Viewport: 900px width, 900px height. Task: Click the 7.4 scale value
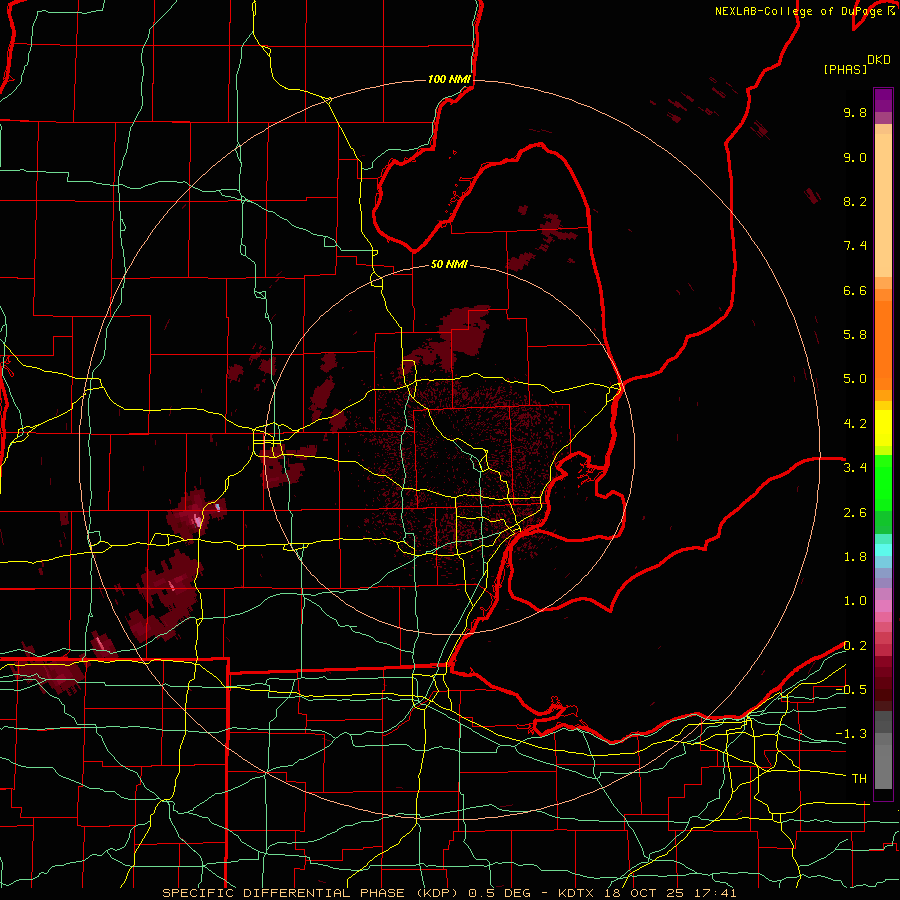click(855, 246)
